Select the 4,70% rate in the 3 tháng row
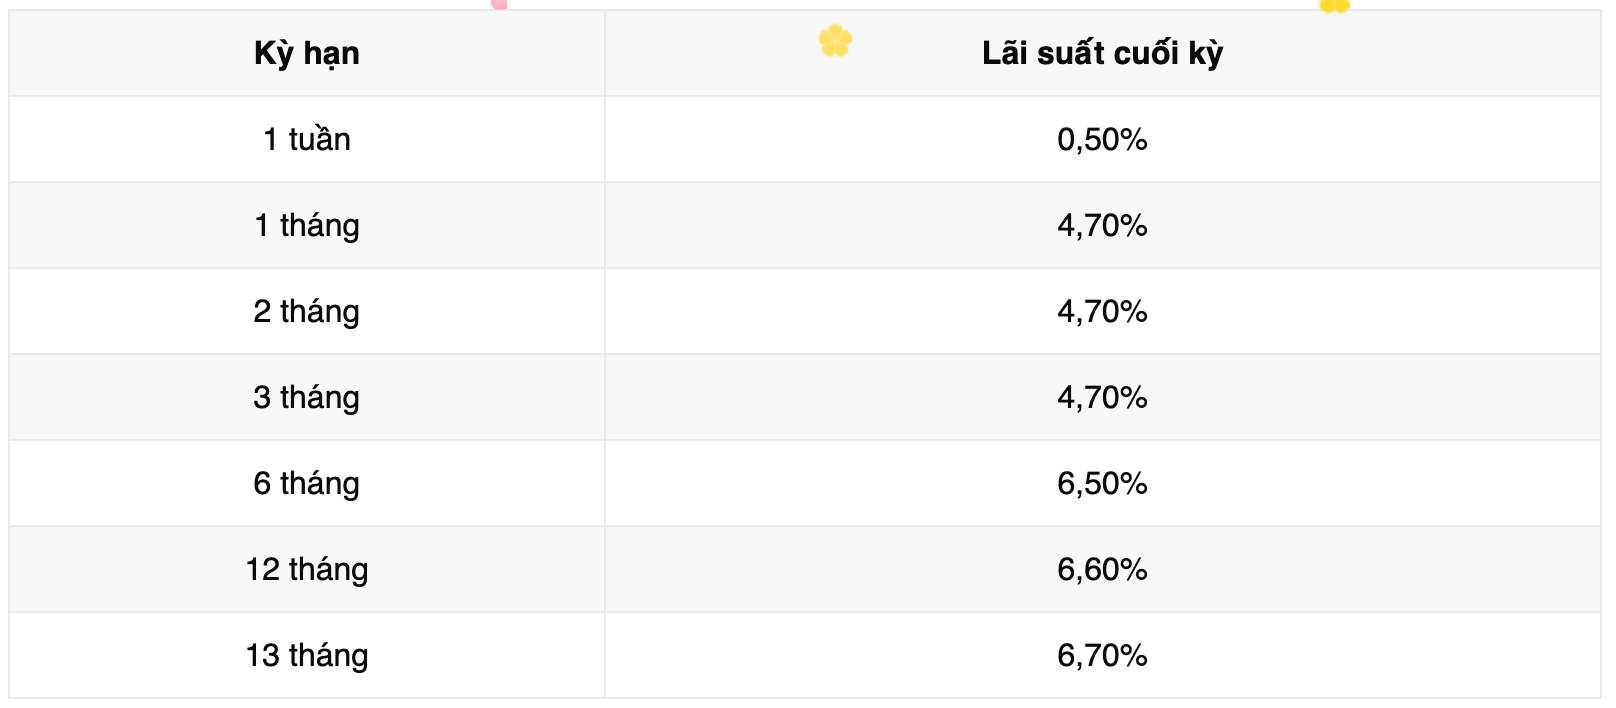 pyautogui.click(x=1102, y=397)
